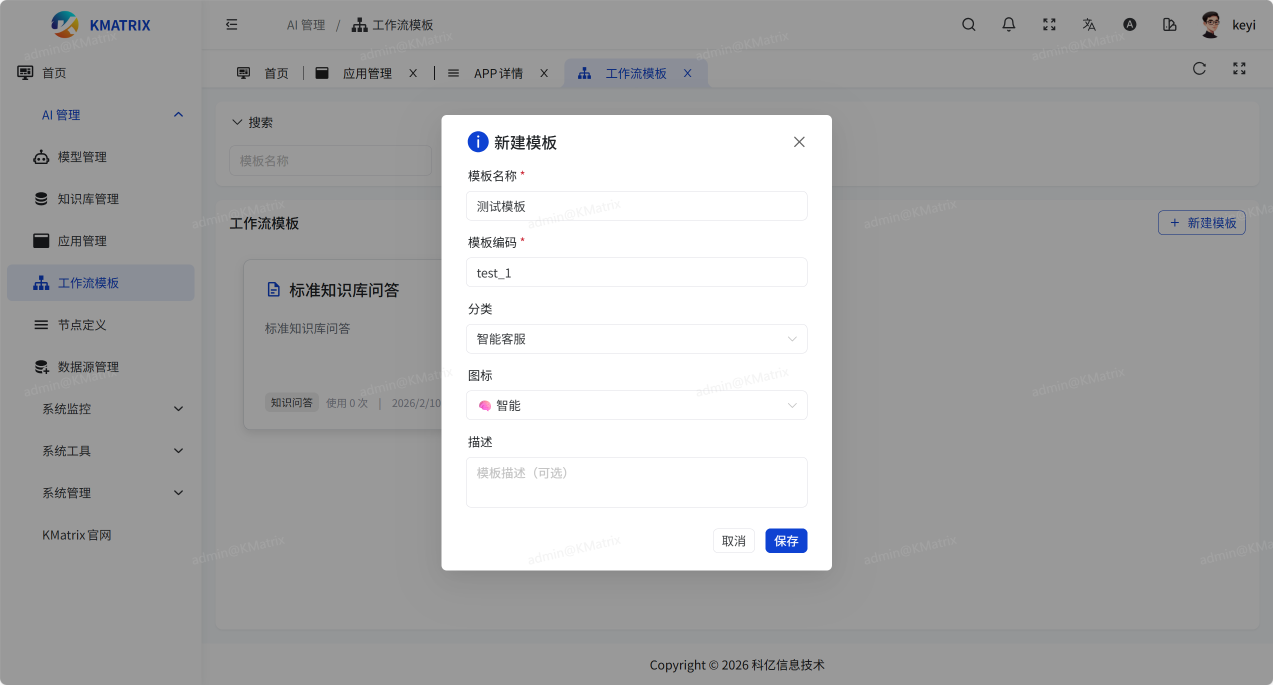Click the 描述 text area
This screenshot has height=685, width=1273.
pos(636,482)
